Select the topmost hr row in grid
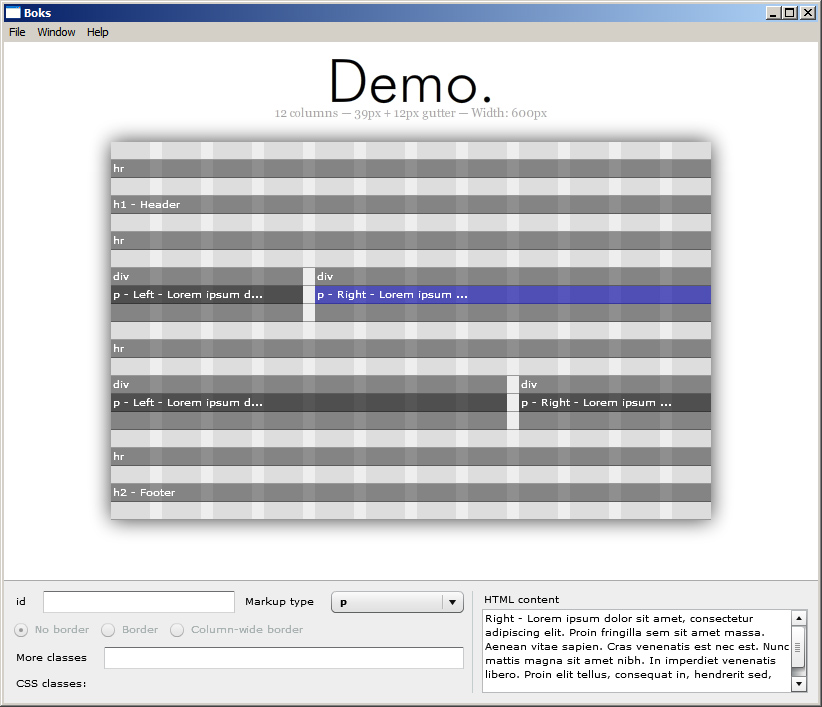 pyautogui.click(x=410, y=169)
